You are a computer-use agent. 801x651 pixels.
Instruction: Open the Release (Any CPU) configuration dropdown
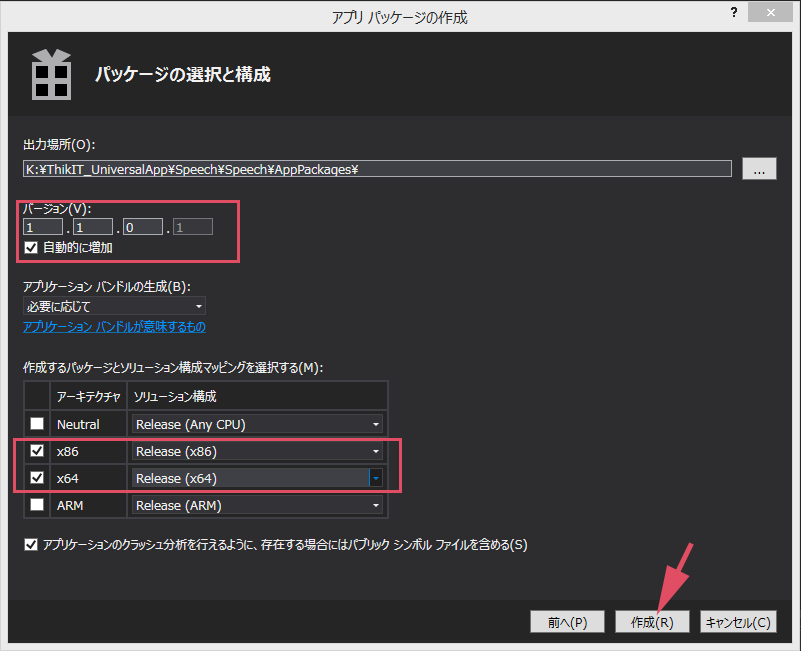[257, 424]
